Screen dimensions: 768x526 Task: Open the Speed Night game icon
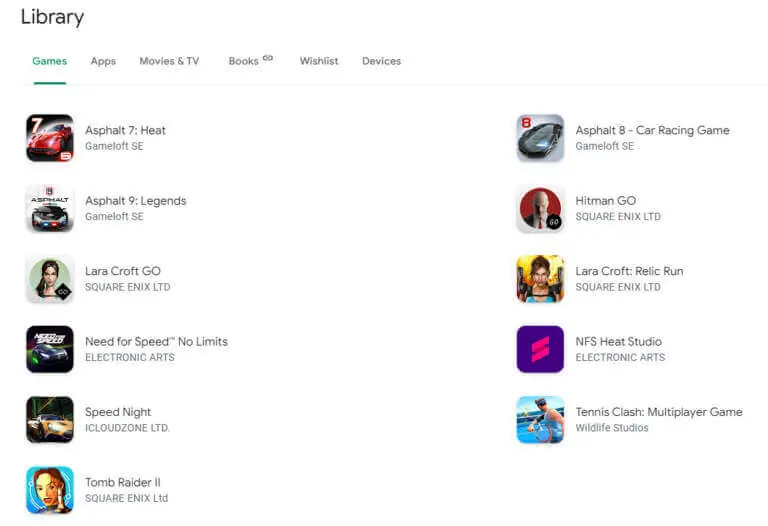[x=50, y=420]
